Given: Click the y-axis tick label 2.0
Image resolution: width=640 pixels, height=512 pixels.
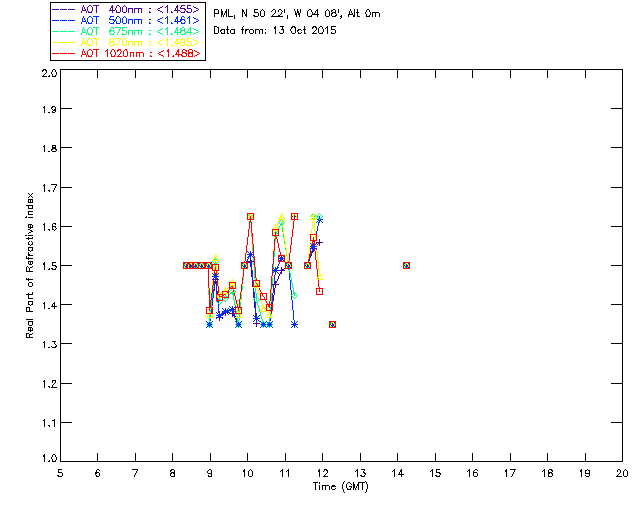Looking at the screenshot, I should [x=49, y=73].
